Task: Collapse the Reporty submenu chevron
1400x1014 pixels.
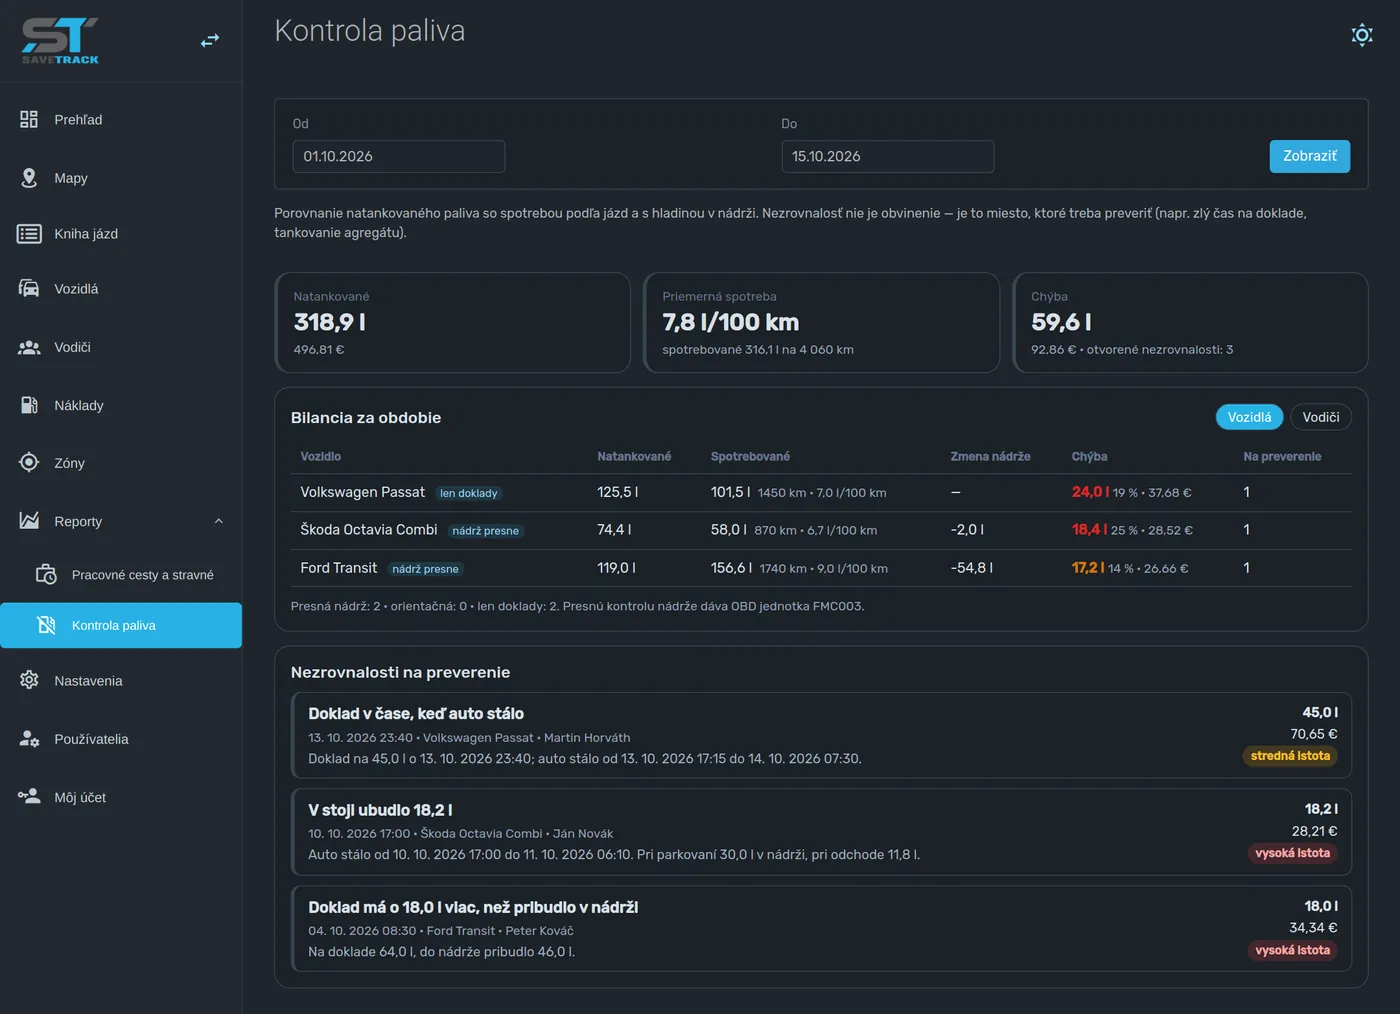Action: (x=218, y=521)
